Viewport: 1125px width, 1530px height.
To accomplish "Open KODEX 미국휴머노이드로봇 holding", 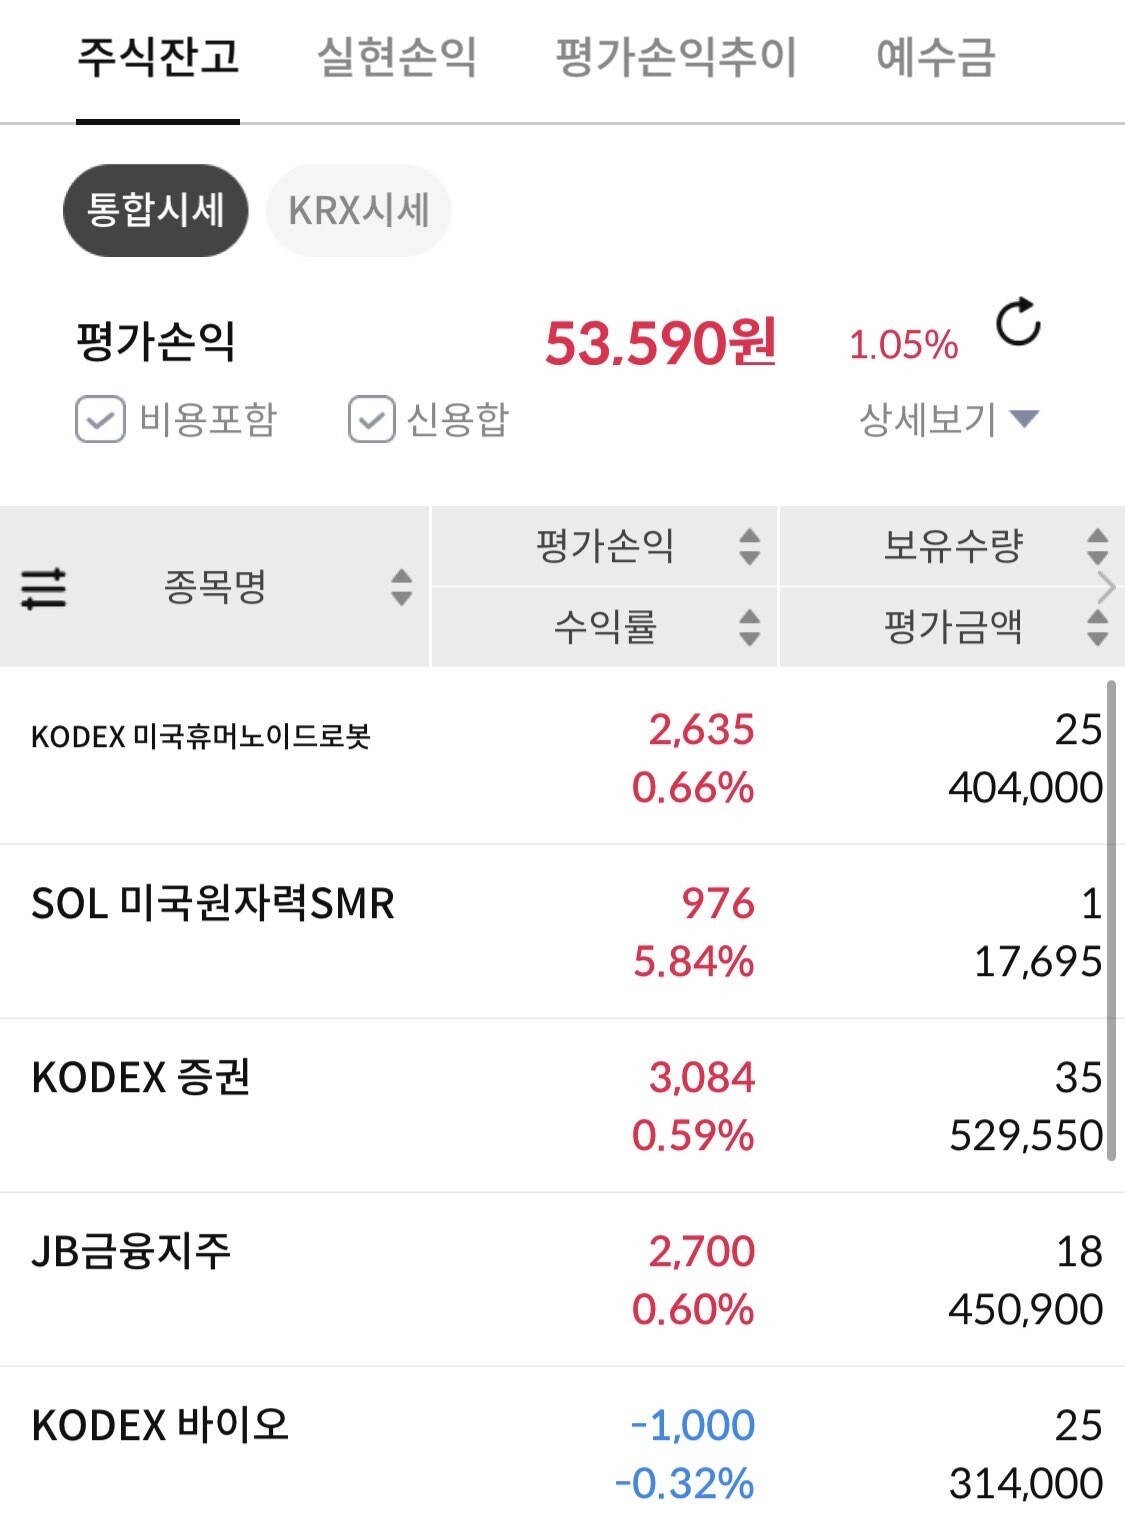I will pos(201,737).
